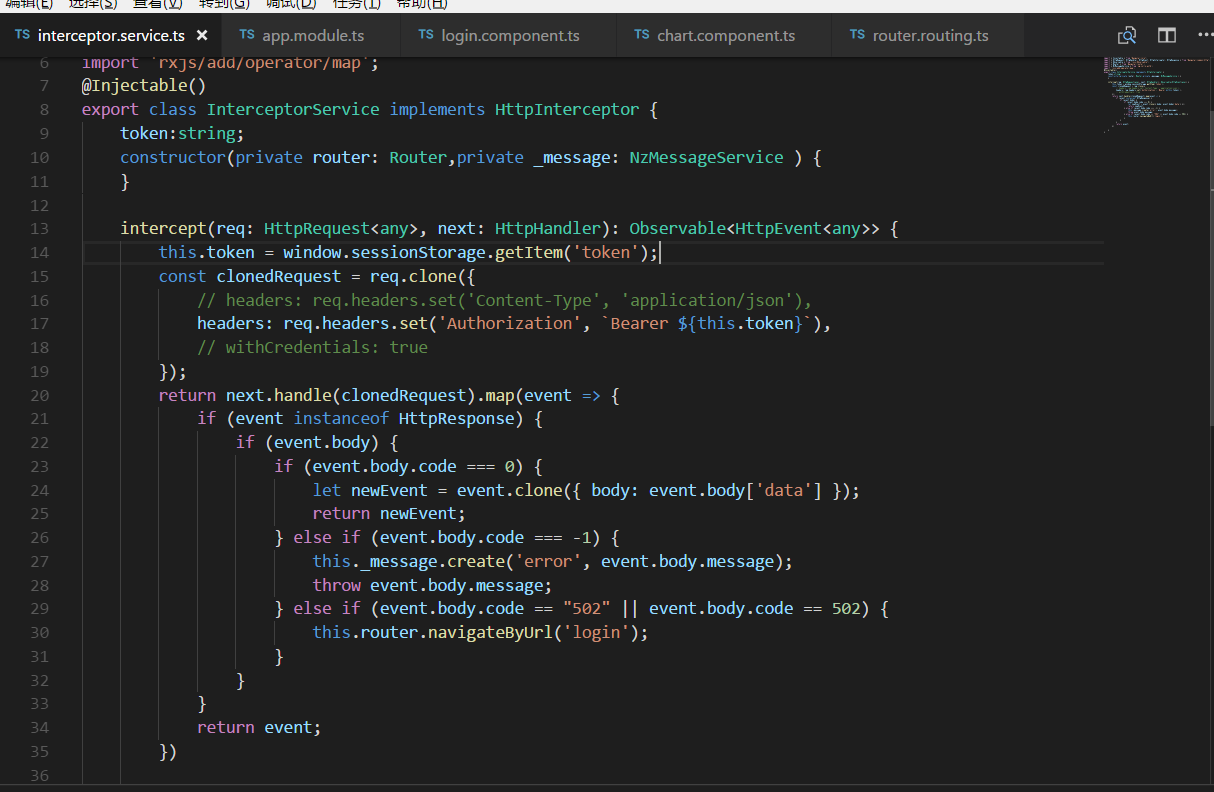Viewport: 1214px width, 792px height.
Task: Close the interceptor.service.ts tab
Action: coord(202,35)
